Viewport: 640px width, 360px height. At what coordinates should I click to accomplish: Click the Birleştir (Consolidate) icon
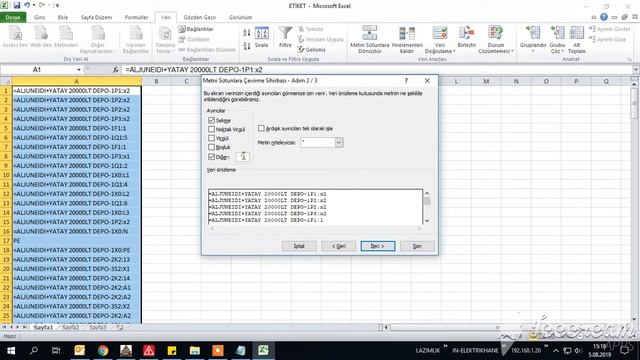click(x=467, y=37)
